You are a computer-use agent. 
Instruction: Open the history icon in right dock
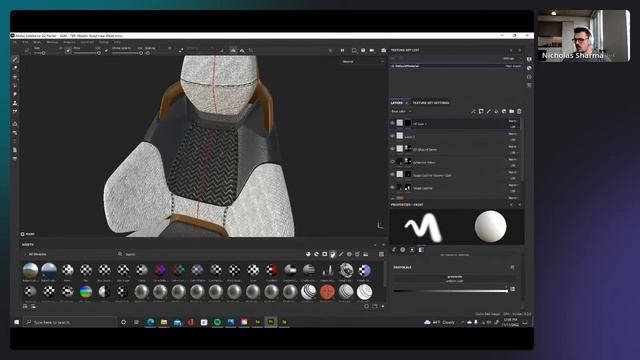pos(529,77)
